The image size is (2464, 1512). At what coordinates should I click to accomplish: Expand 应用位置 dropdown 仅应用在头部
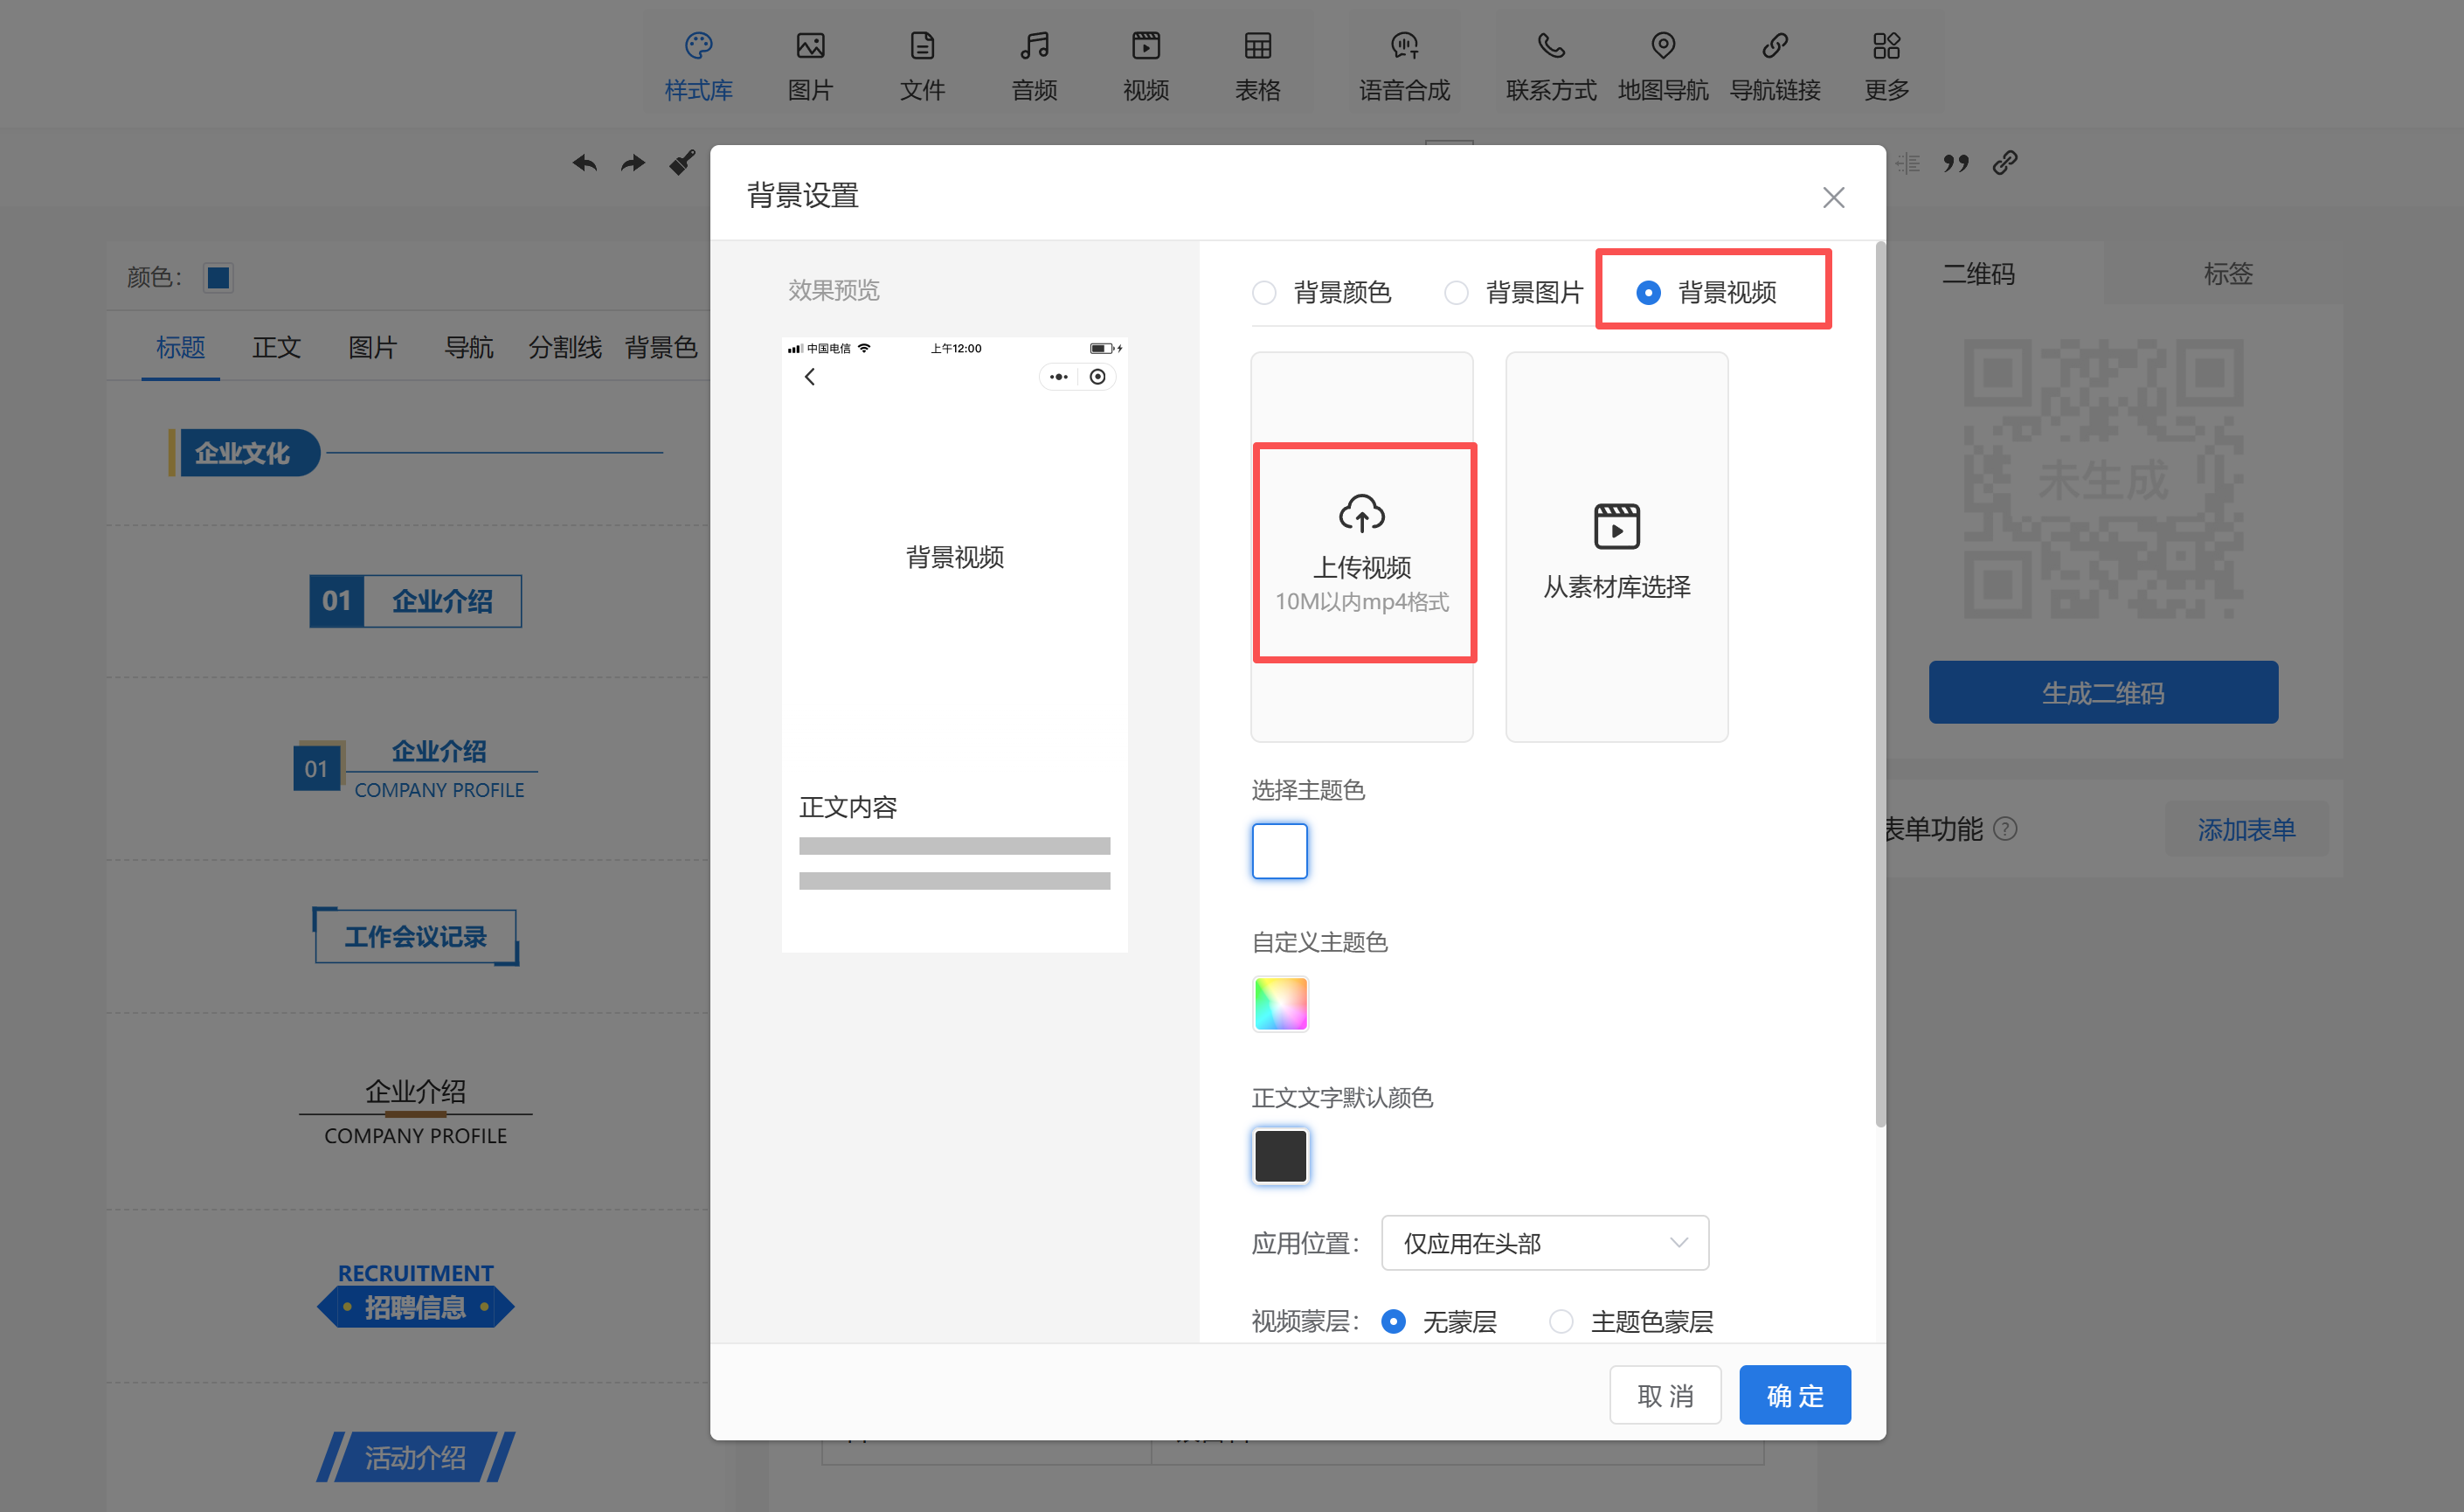[x=1544, y=1243]
